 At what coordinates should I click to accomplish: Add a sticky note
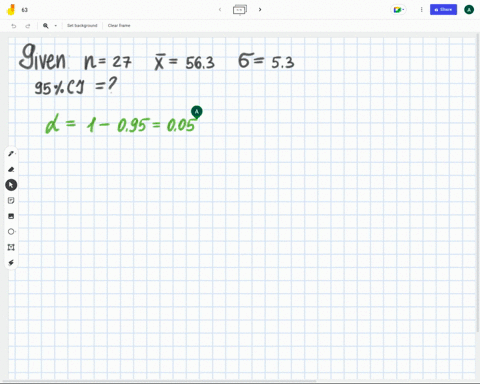coord(11,200)
